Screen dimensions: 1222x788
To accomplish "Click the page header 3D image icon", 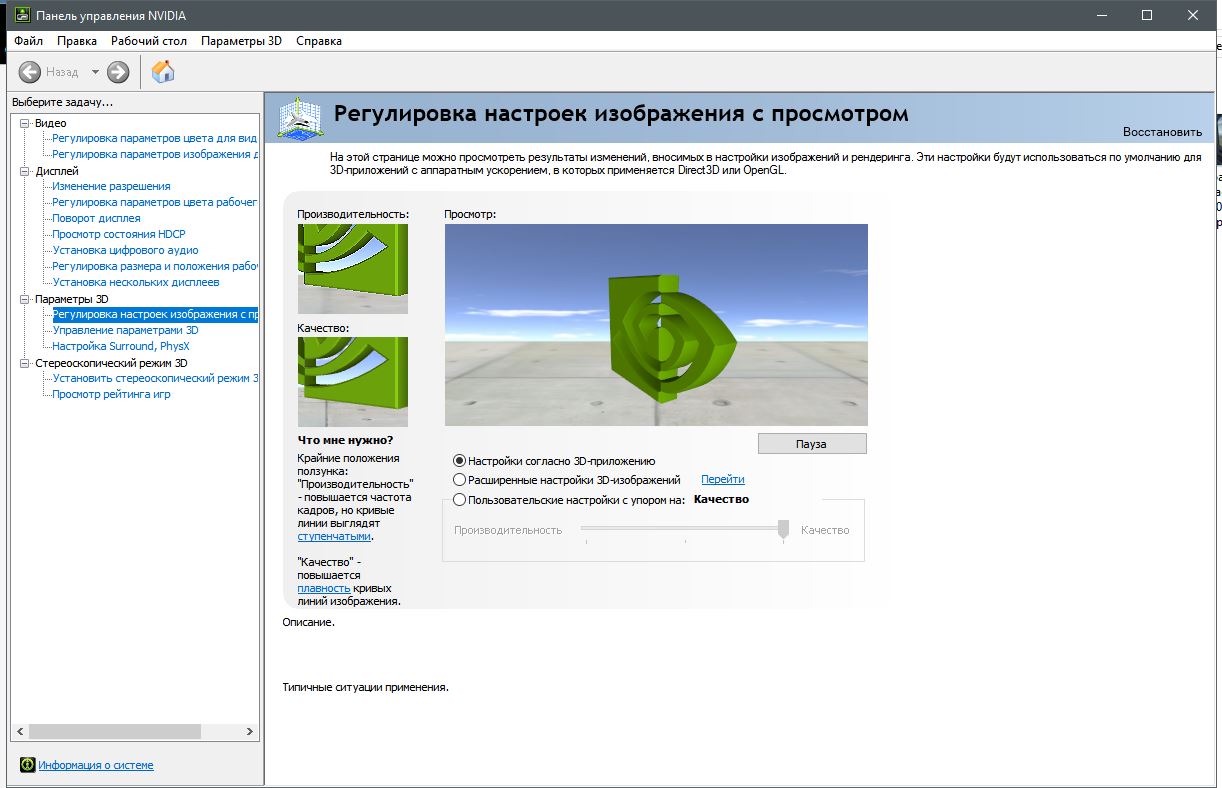I will [300, 118].
